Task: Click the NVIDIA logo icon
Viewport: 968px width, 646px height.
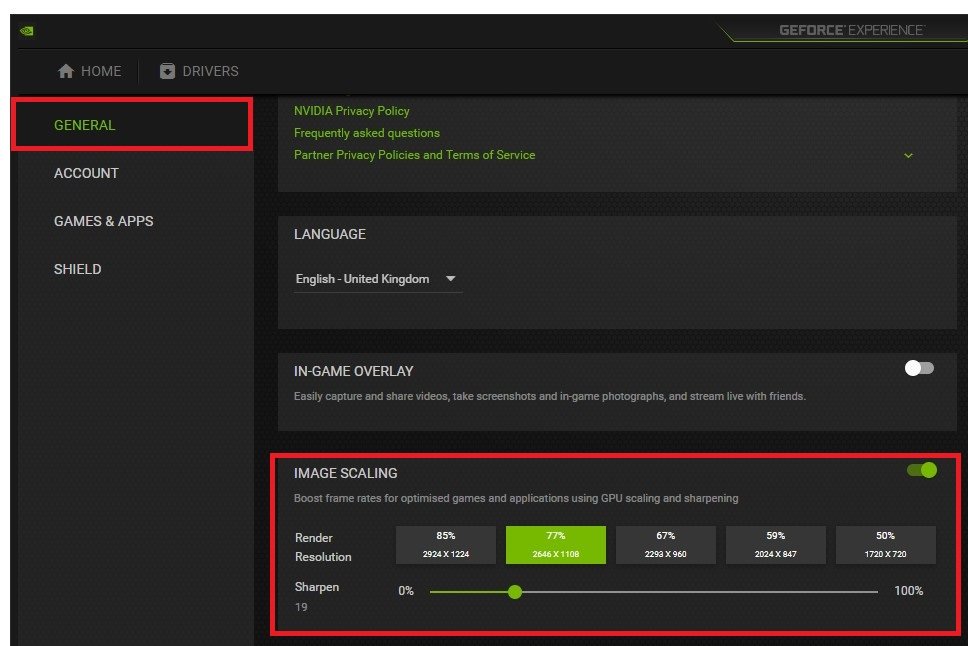Action: [27, 31]
